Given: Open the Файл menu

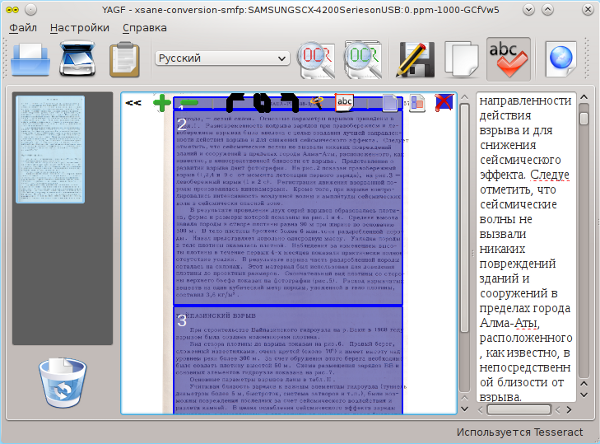Looking at the screenshot, I should [x=23, y=27].
